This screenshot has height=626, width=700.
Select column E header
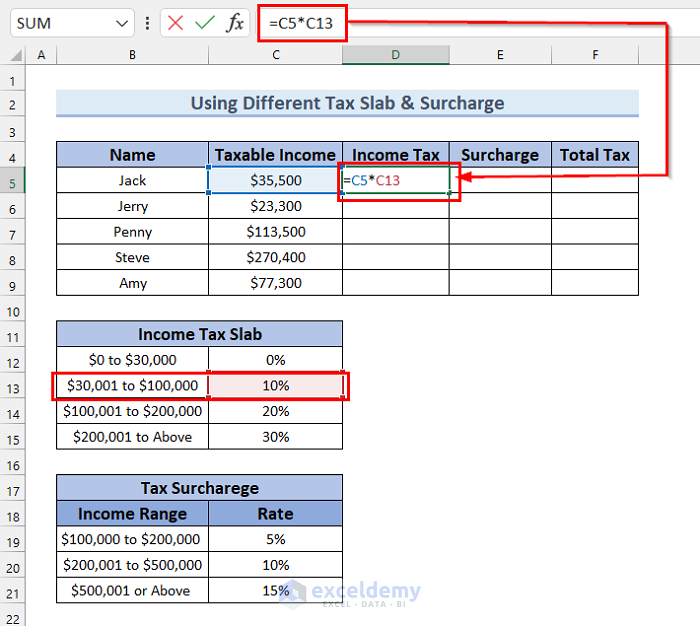click(500, 55)
